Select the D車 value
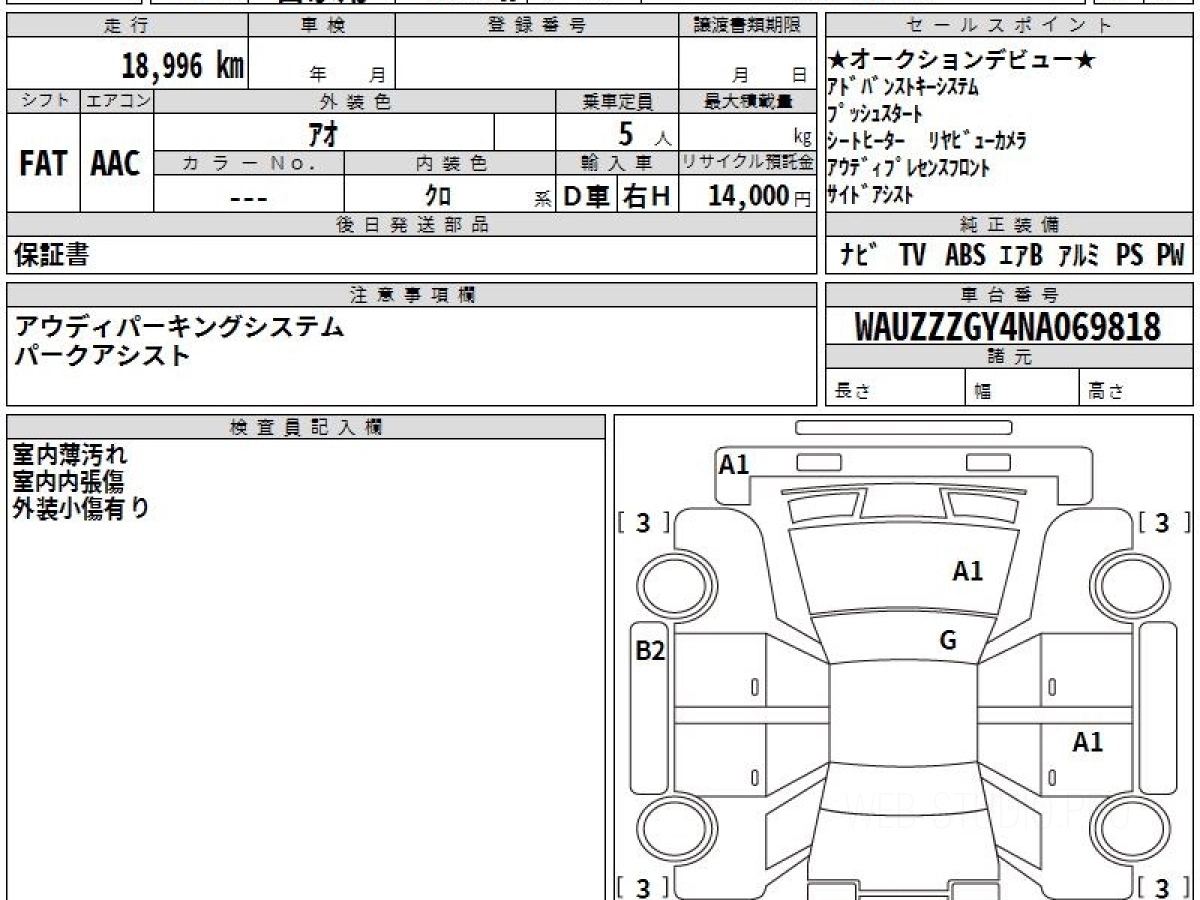Image resolution: width=1200 pixels, height=900 pixels. pos(587,197)
